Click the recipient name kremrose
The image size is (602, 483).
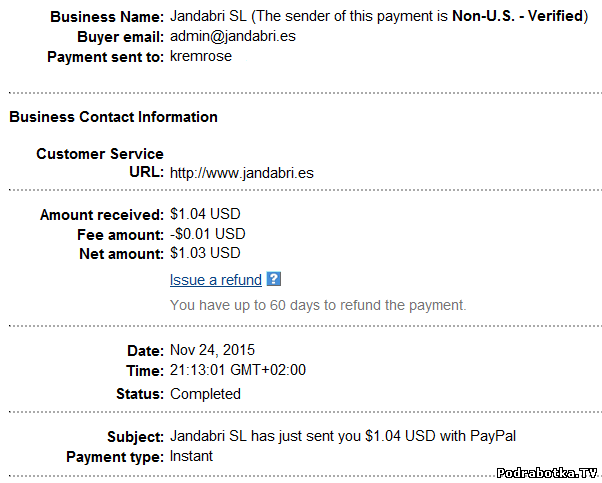200,57
